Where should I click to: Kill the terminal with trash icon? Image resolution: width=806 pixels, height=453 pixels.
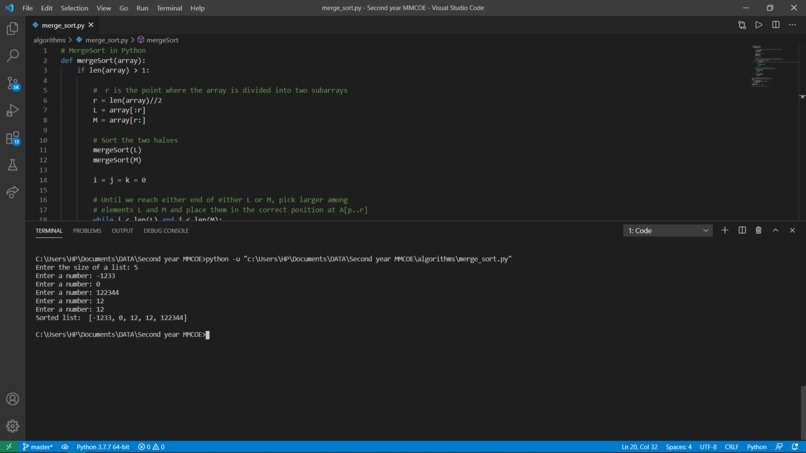(x=759, y=230)
